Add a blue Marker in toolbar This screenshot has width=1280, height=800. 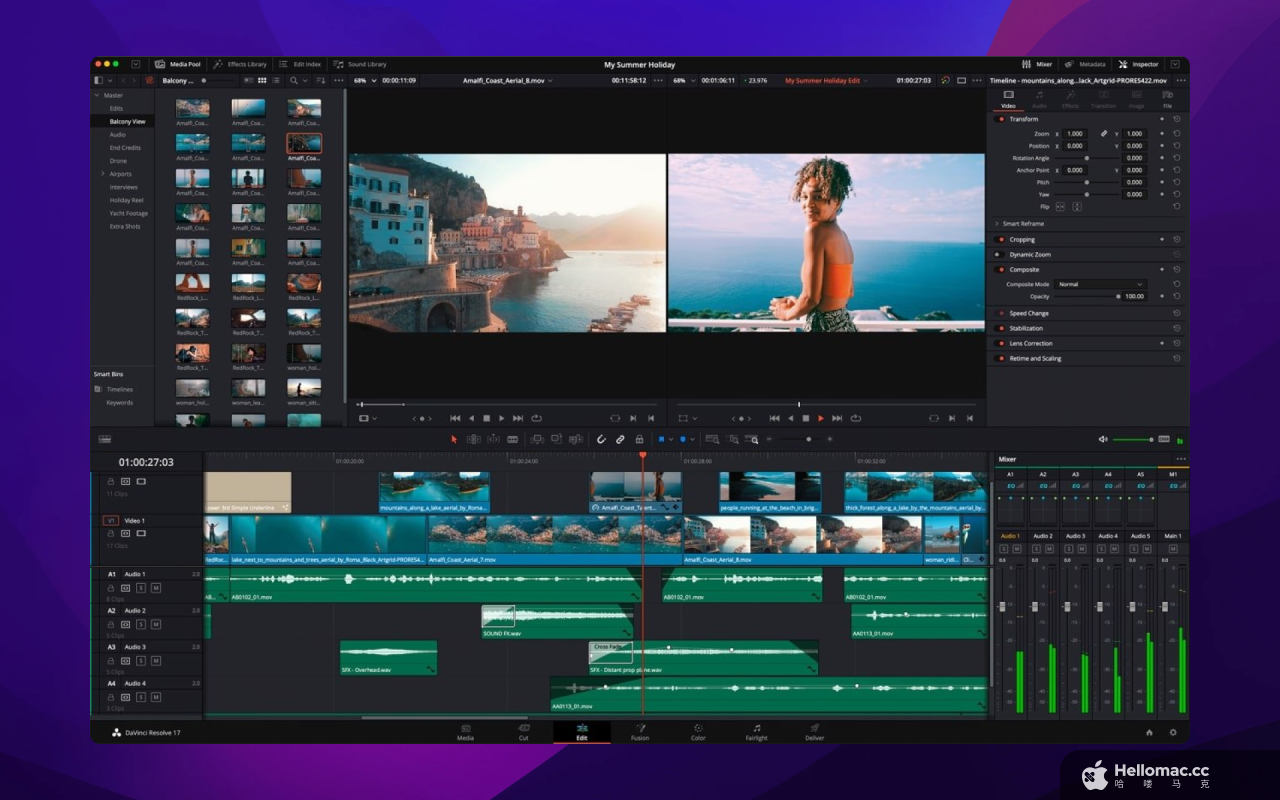(683, 439)
